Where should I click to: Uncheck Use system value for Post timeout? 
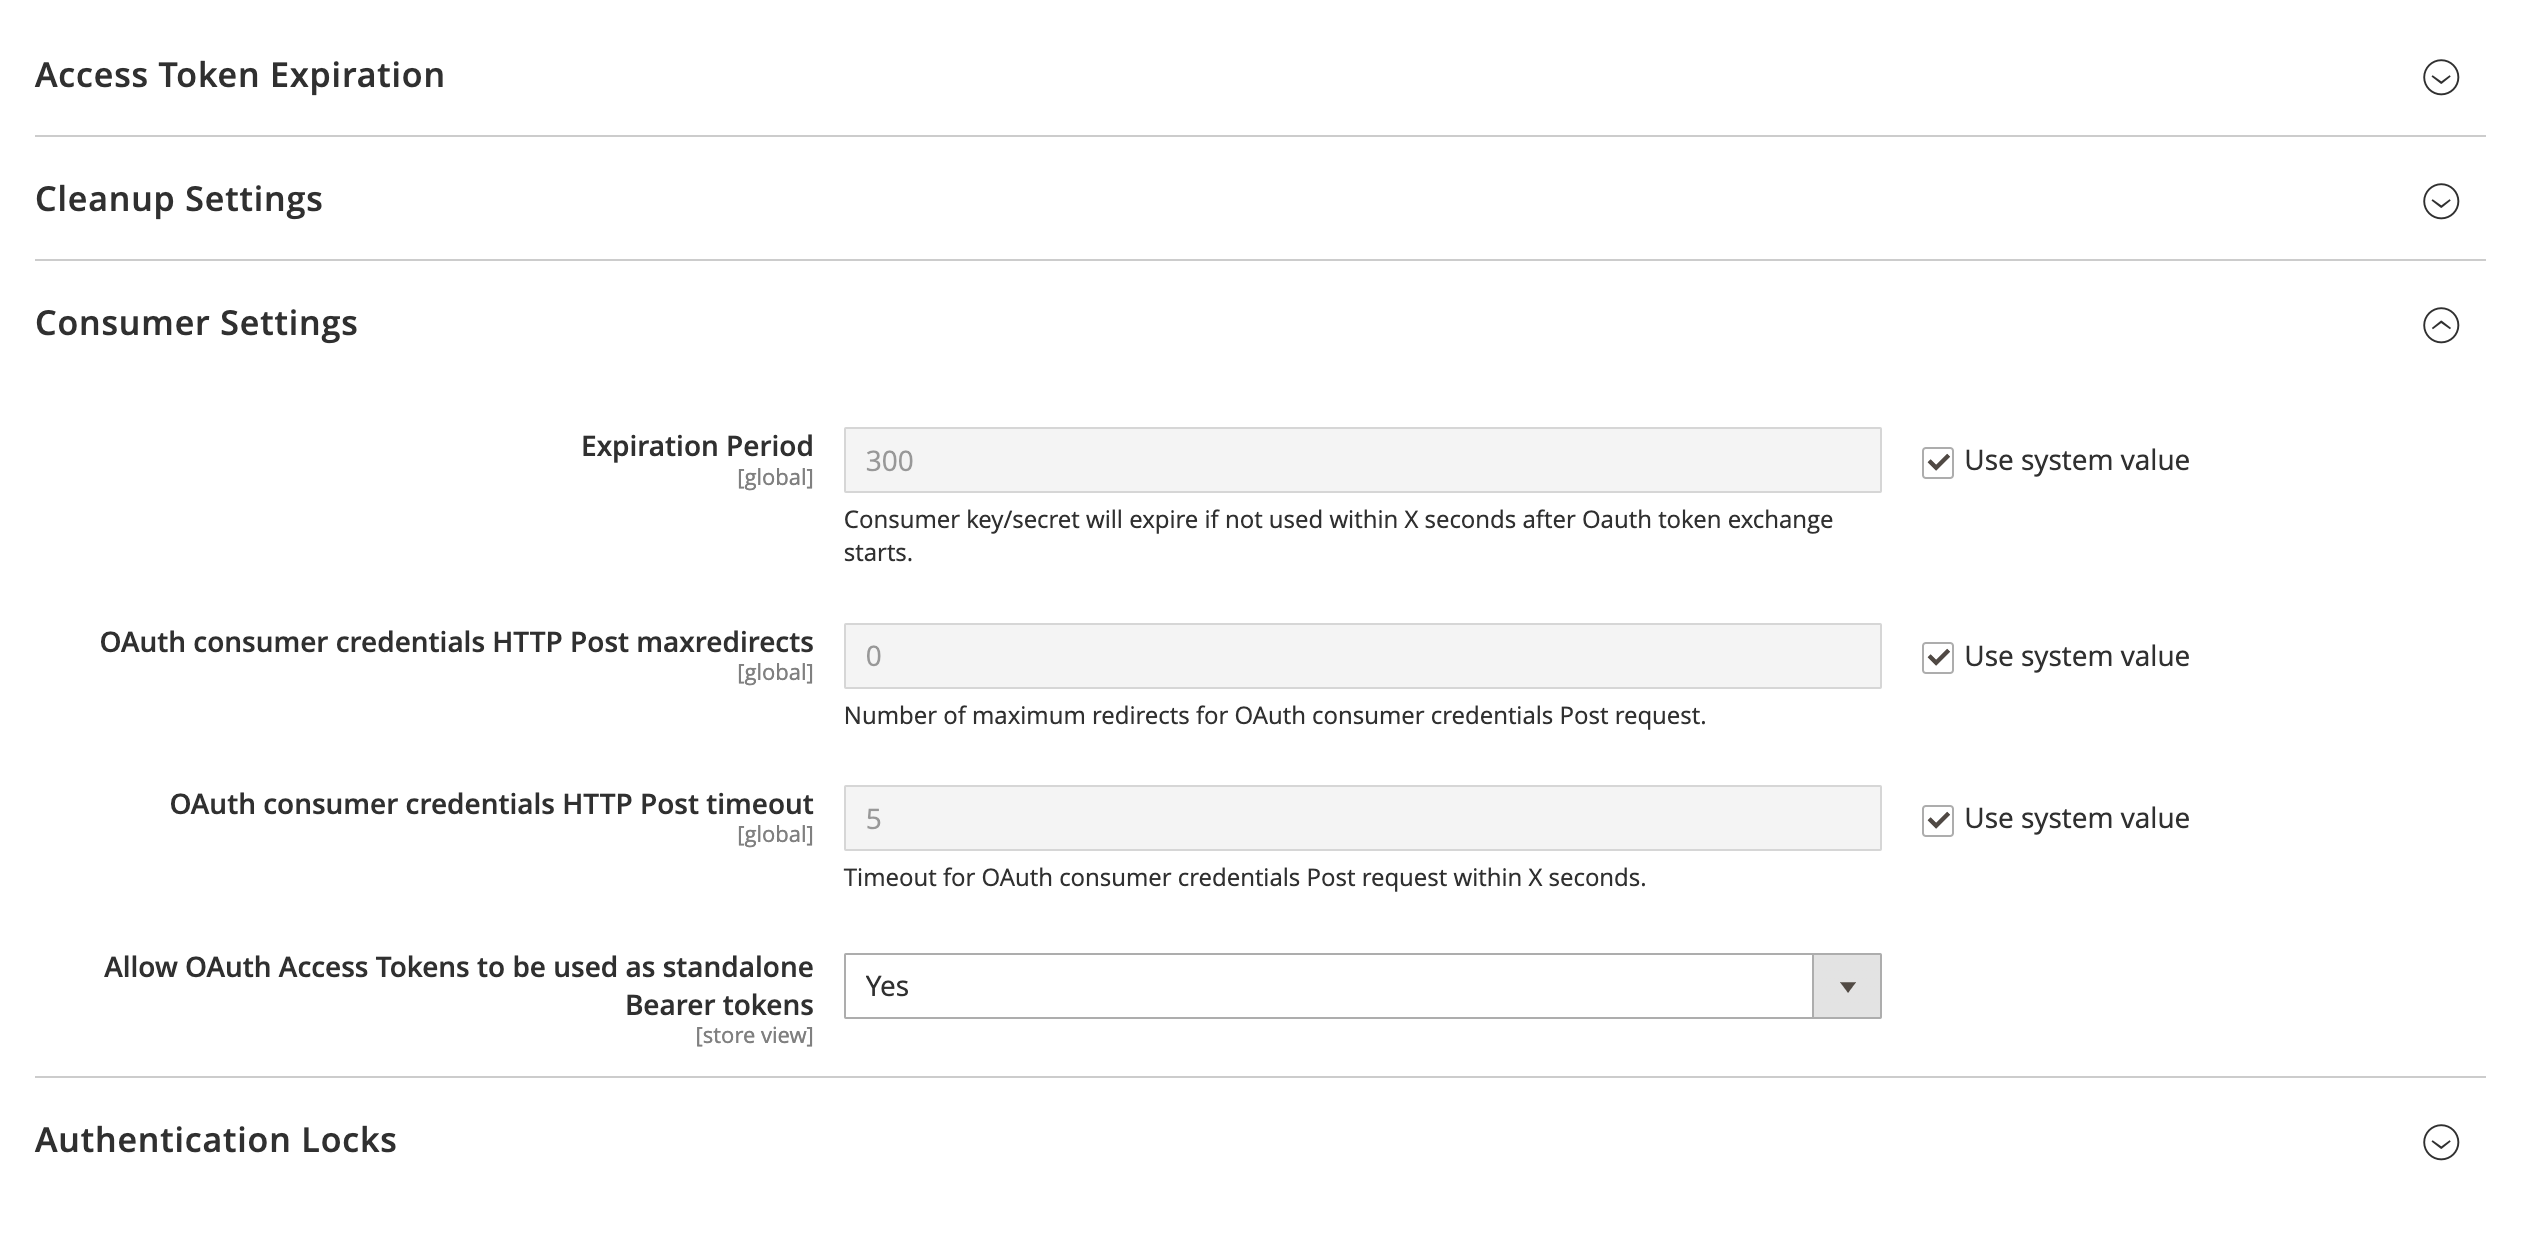1937,820
